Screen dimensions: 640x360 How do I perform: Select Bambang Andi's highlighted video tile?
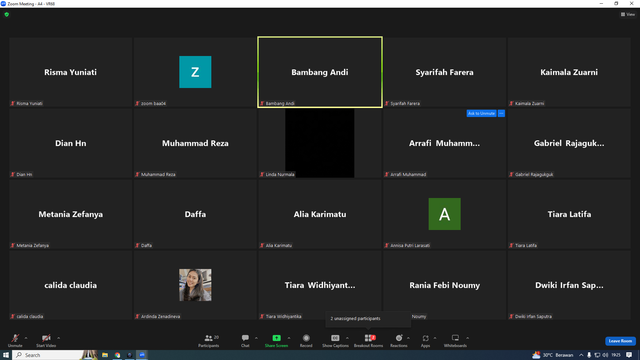pyautogui.click(x=320, y=72)
